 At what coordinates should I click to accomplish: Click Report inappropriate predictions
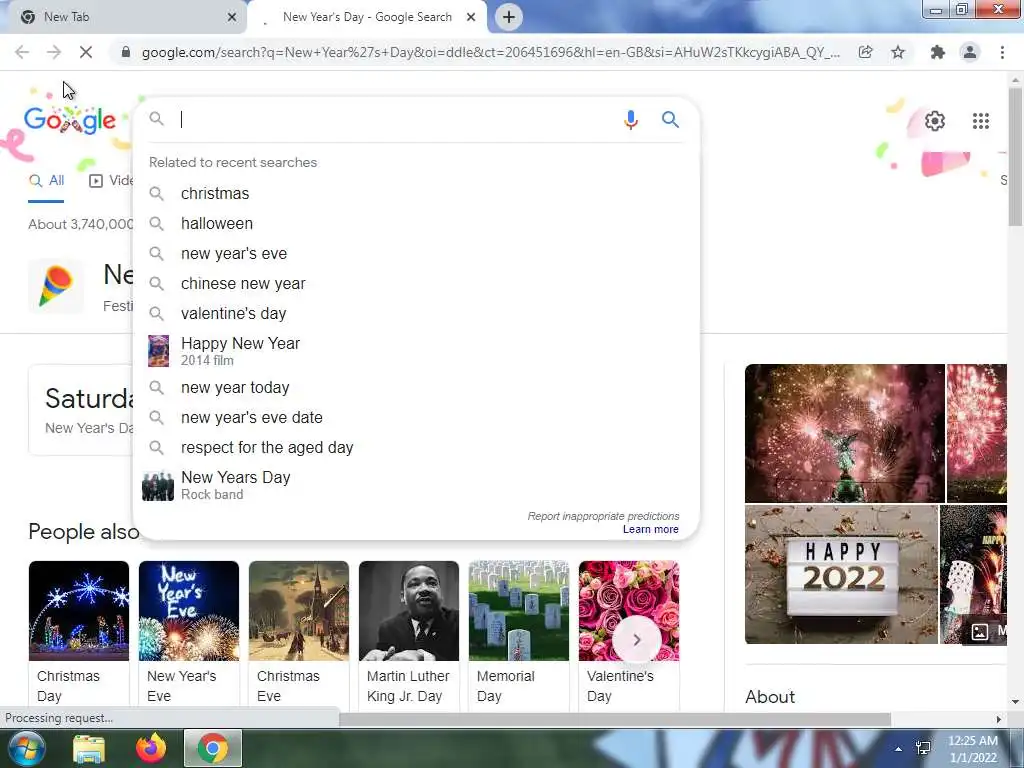[603, 516]
